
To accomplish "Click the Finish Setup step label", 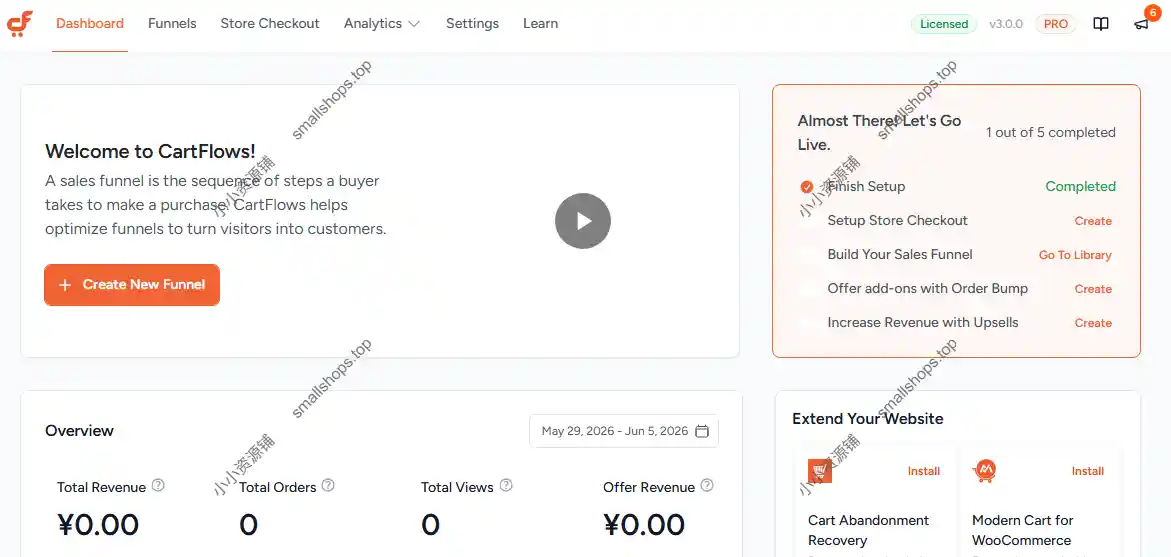I will (x=866, y=187).
